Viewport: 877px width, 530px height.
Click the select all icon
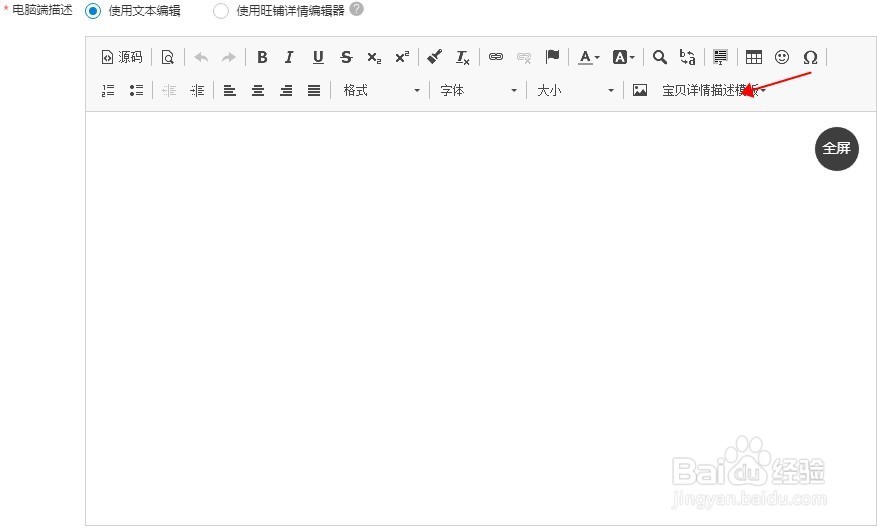coord(720,57)
